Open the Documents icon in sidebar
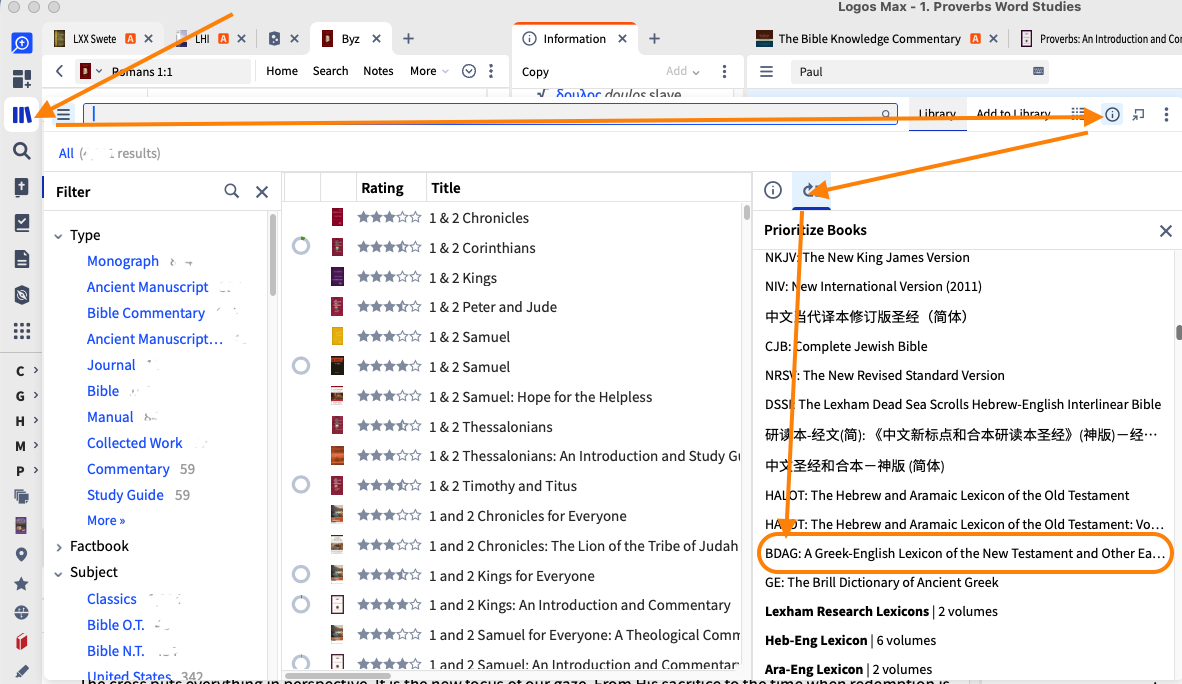 (22, 259)
